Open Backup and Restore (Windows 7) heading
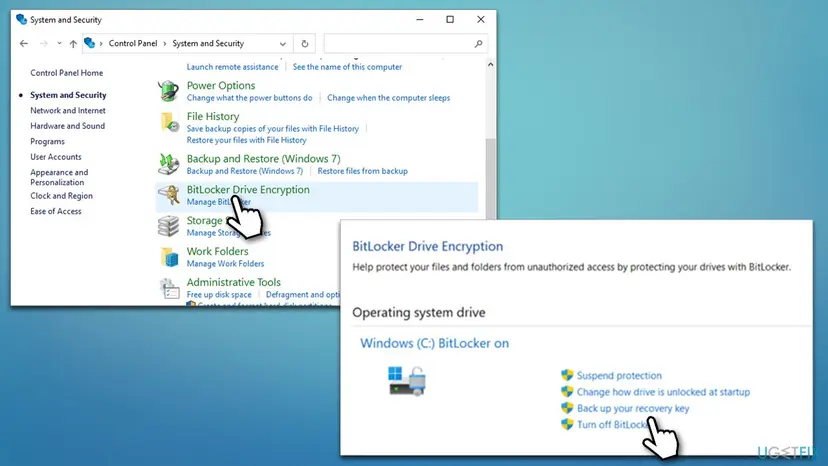Viewport: 828px width, 466px height. tap(264, 159)
